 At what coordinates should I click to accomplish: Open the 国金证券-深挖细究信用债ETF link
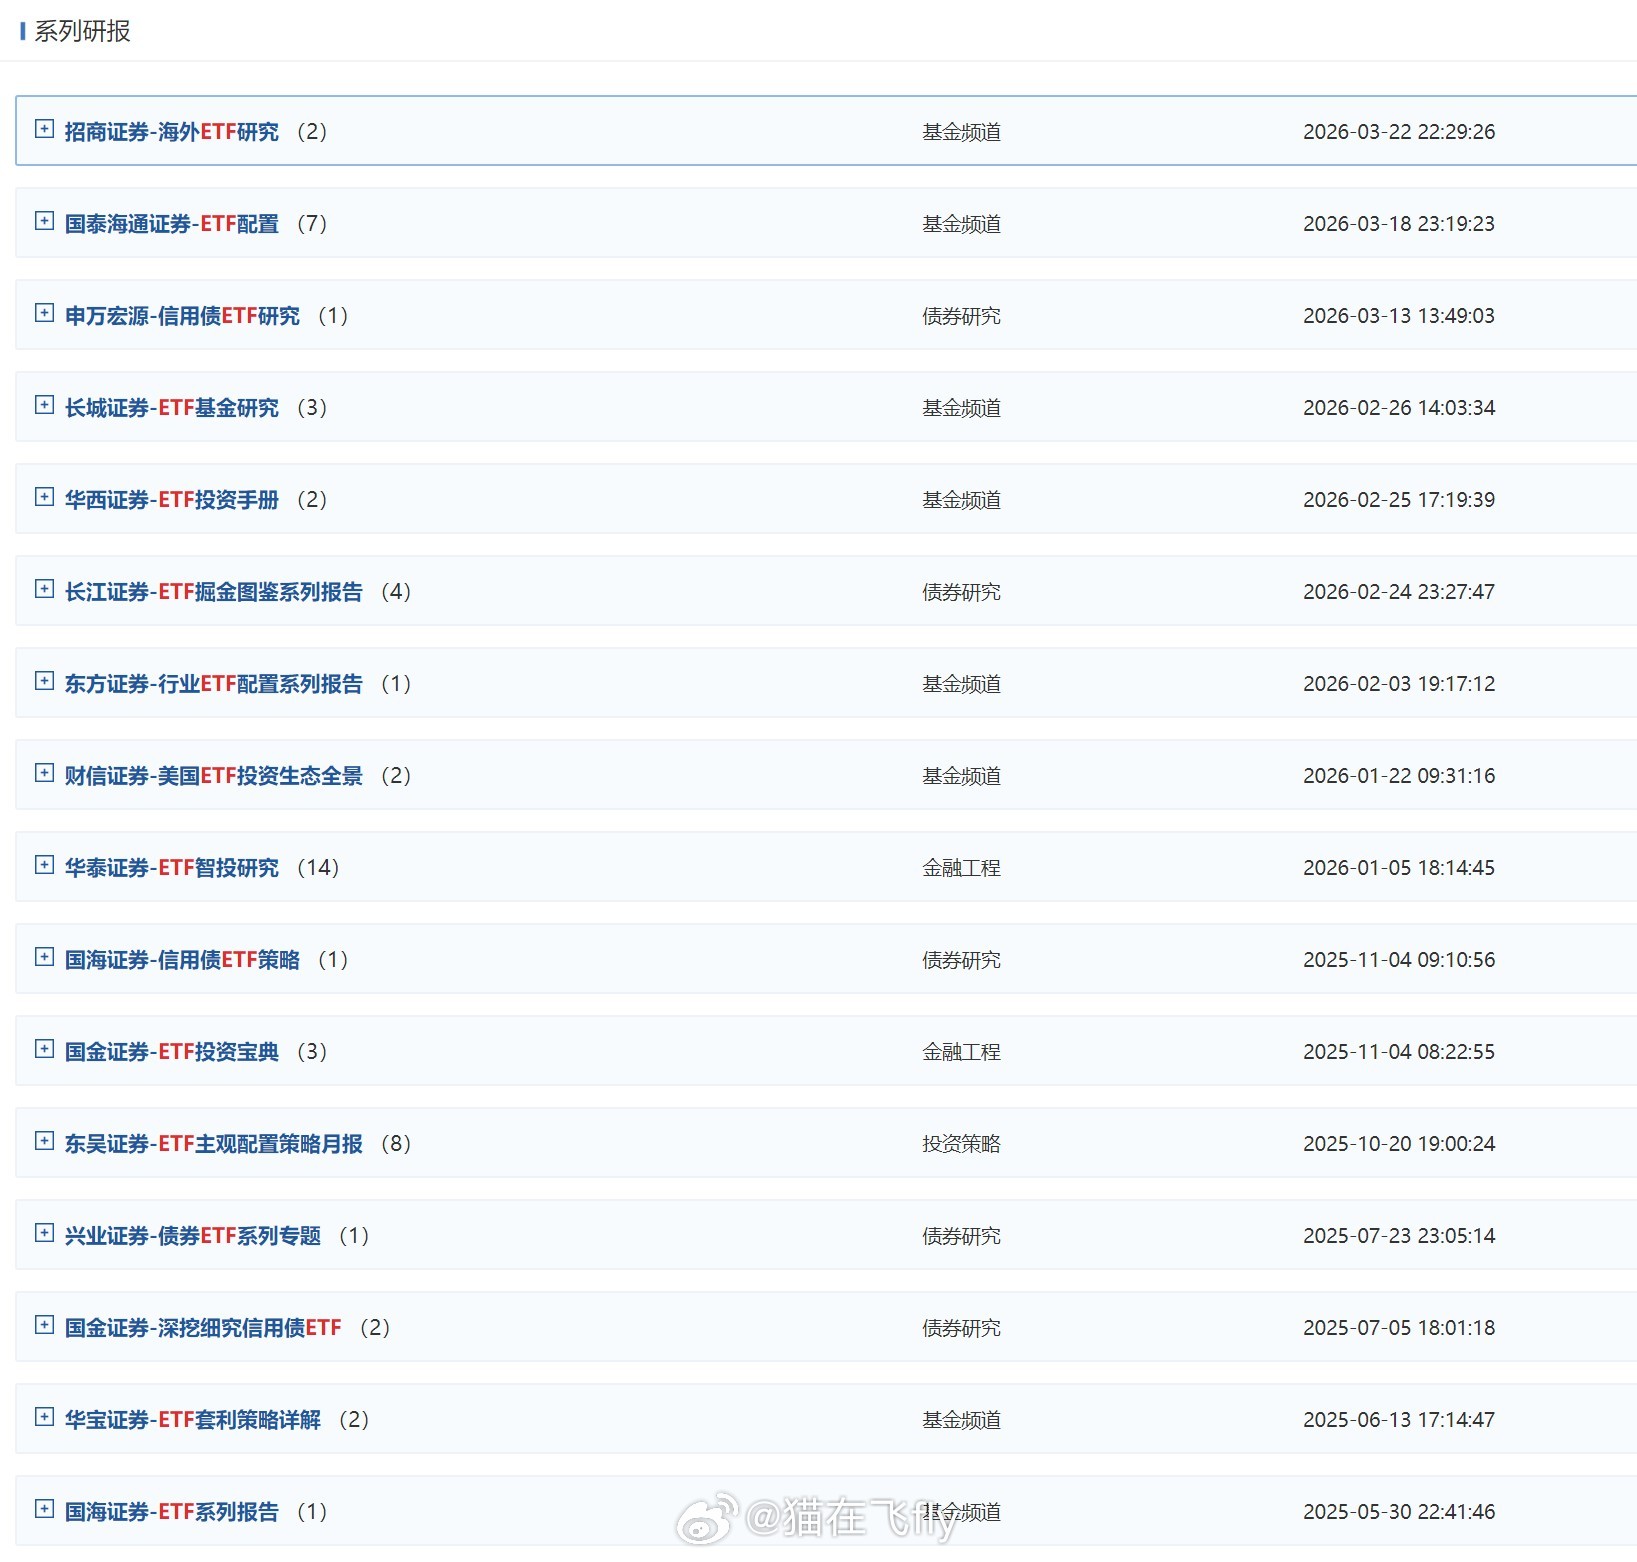[x=204, y=1328]
